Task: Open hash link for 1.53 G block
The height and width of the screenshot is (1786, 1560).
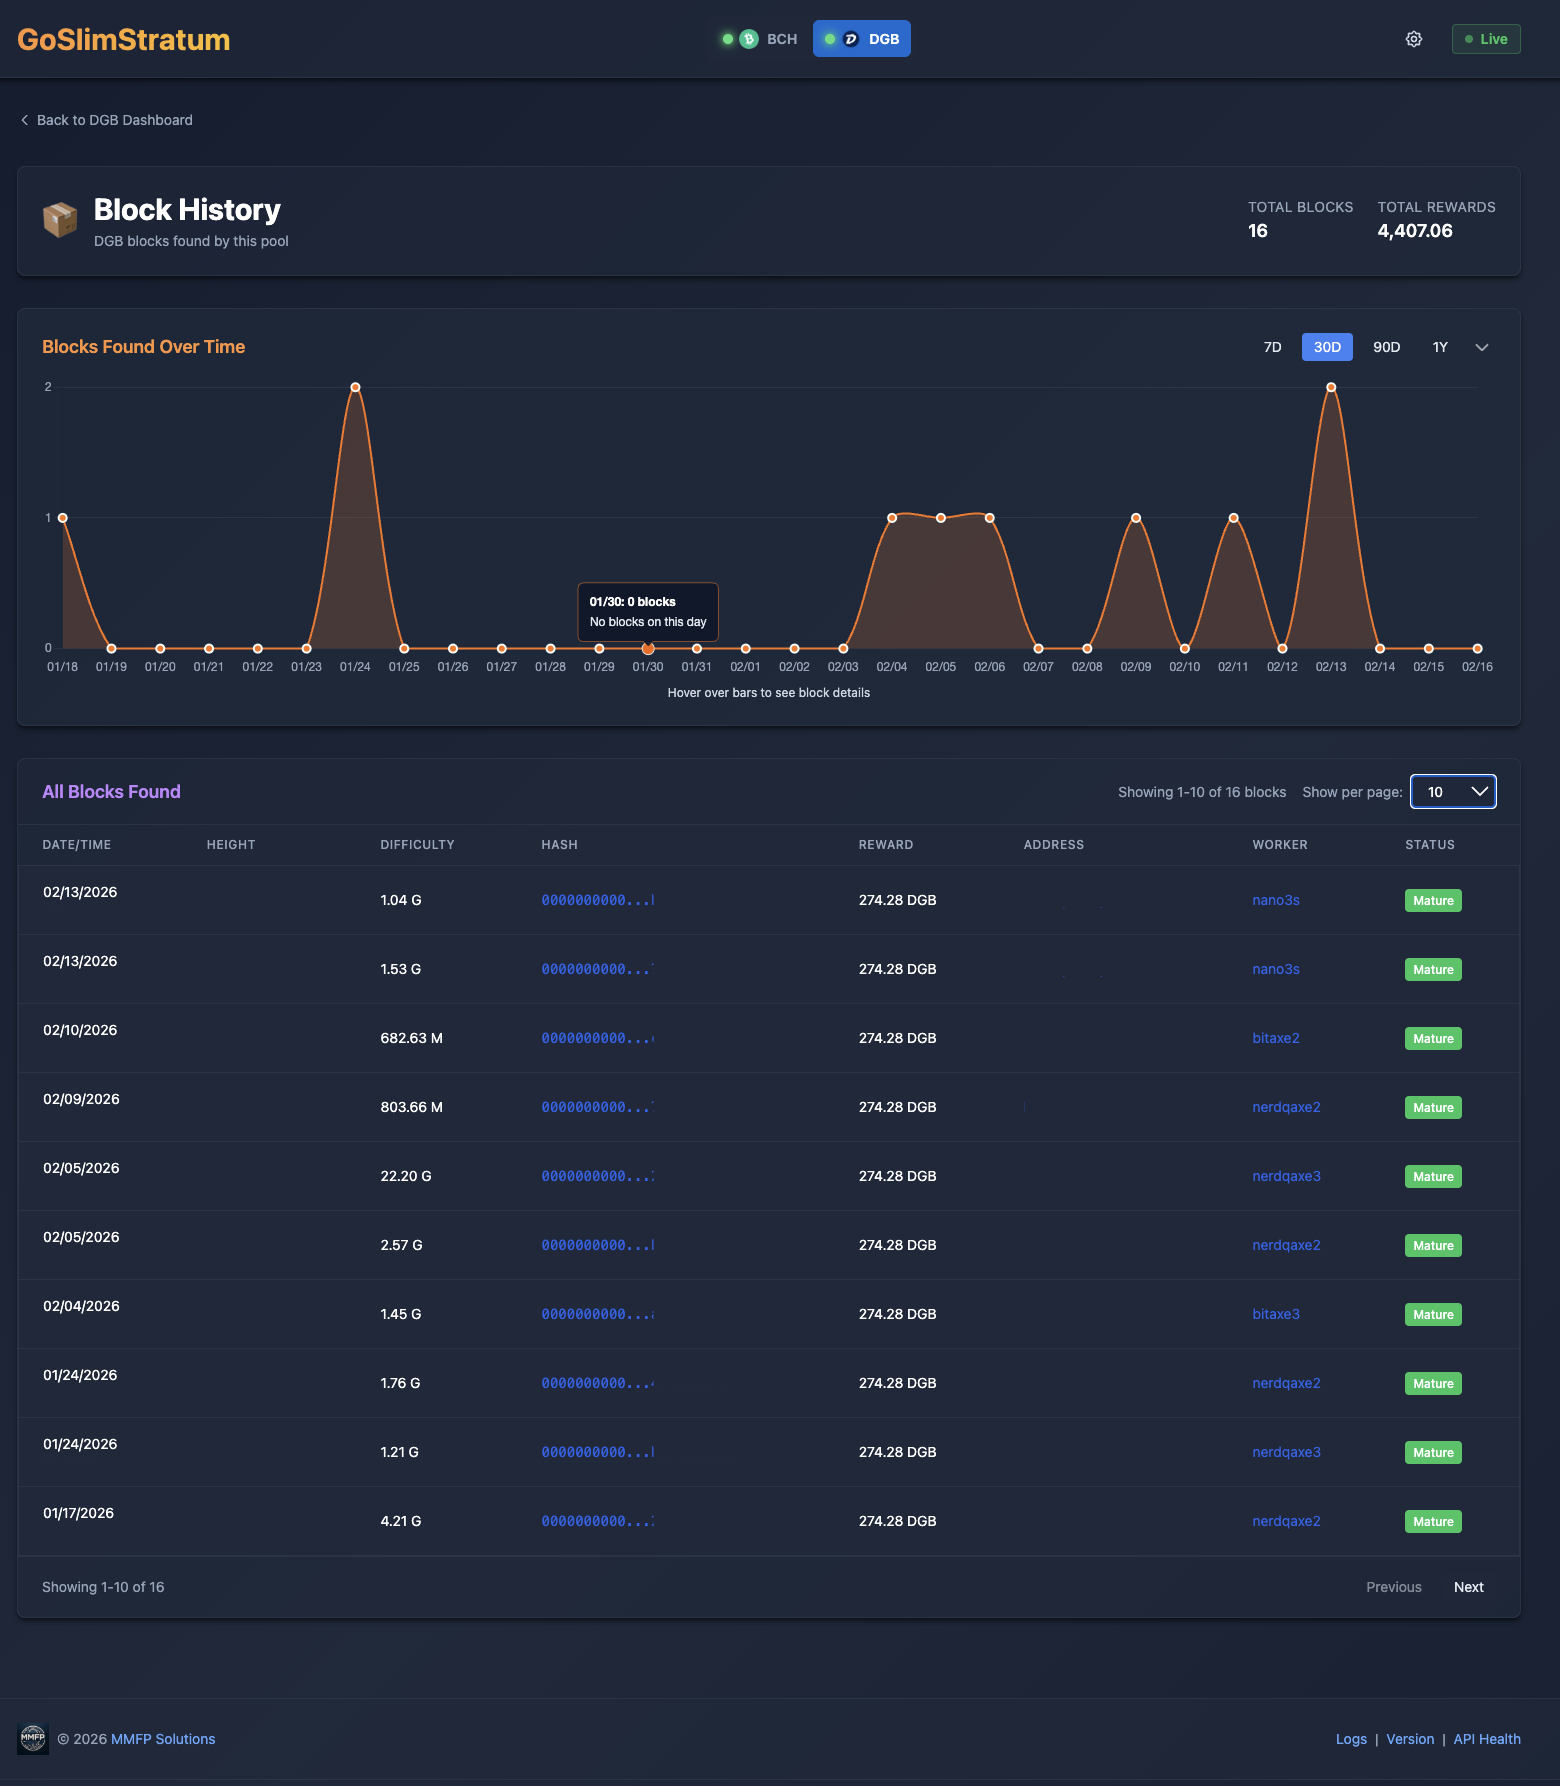Action: point(598,969)
